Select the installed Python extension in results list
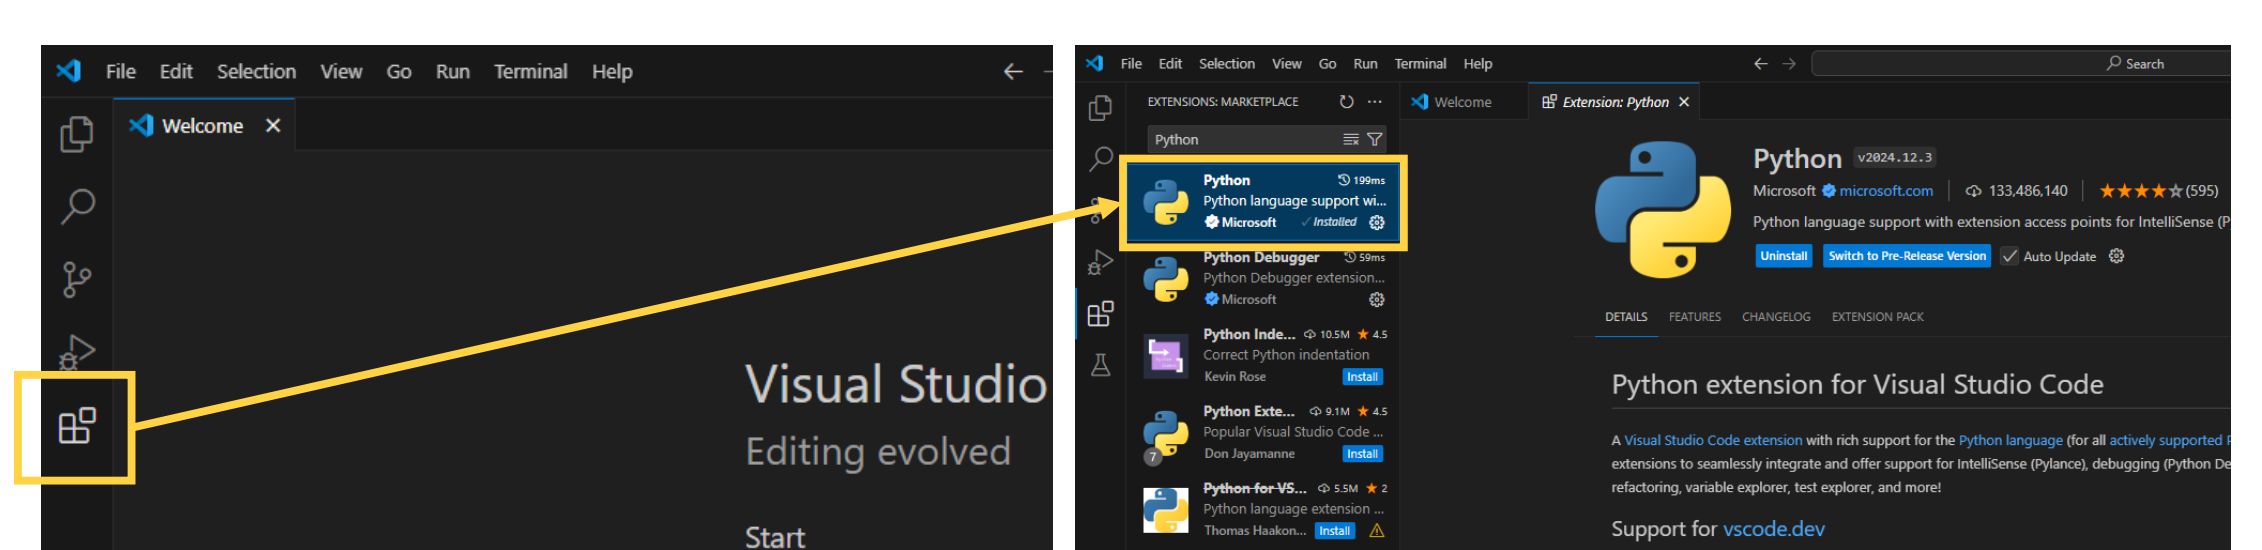2262x550 pixels. 1264,202
